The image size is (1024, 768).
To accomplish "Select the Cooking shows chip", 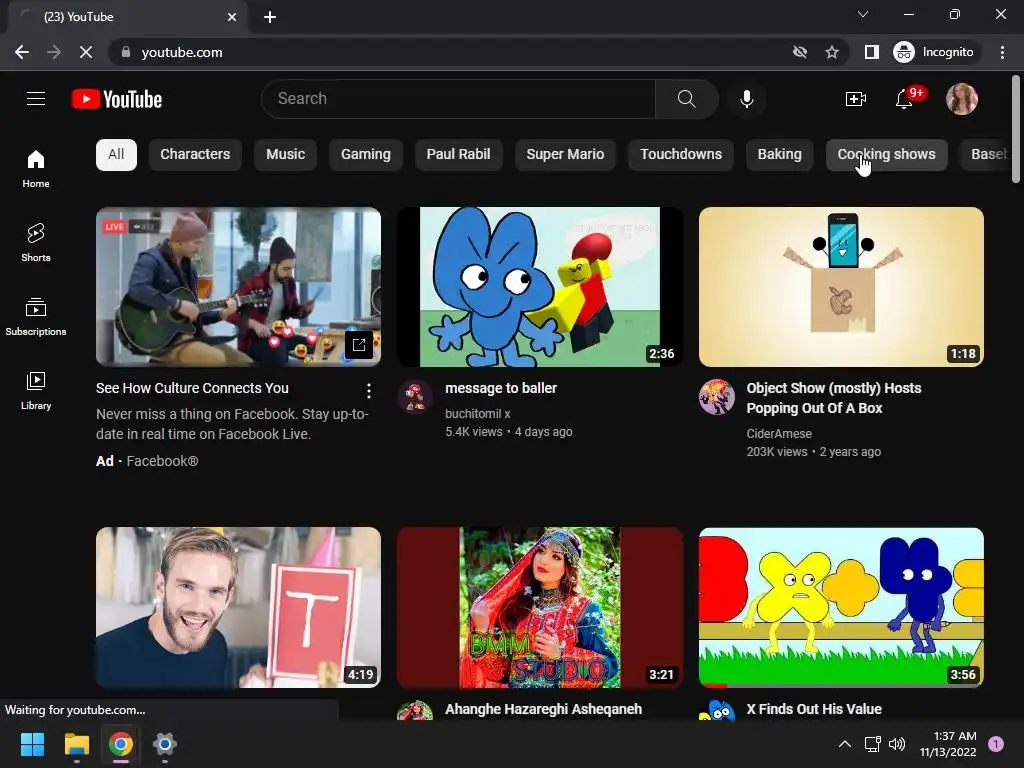I will [886, 155].
